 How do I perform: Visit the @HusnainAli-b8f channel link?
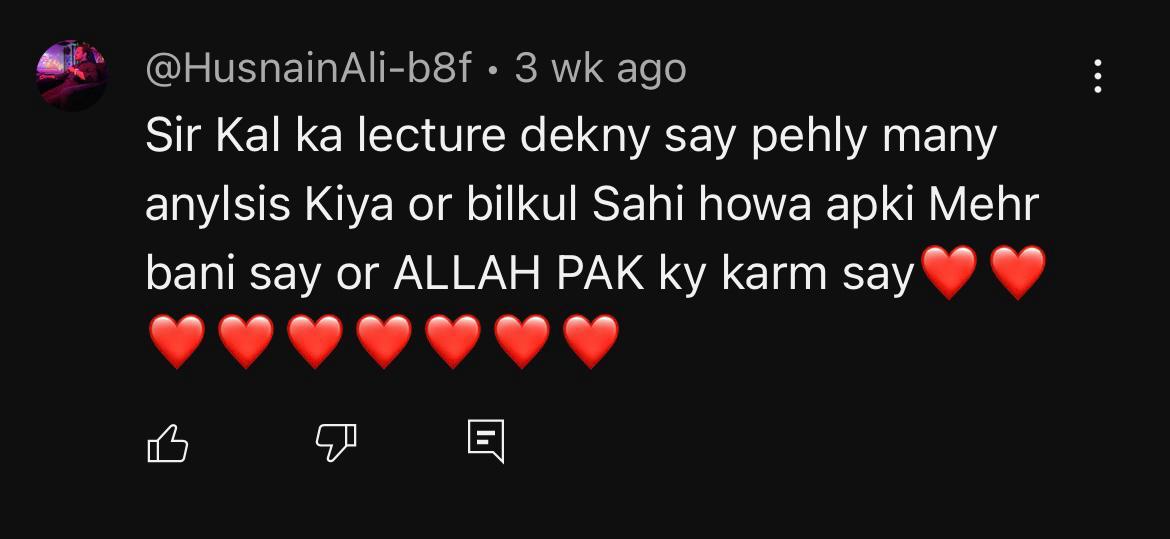point(309,69)
